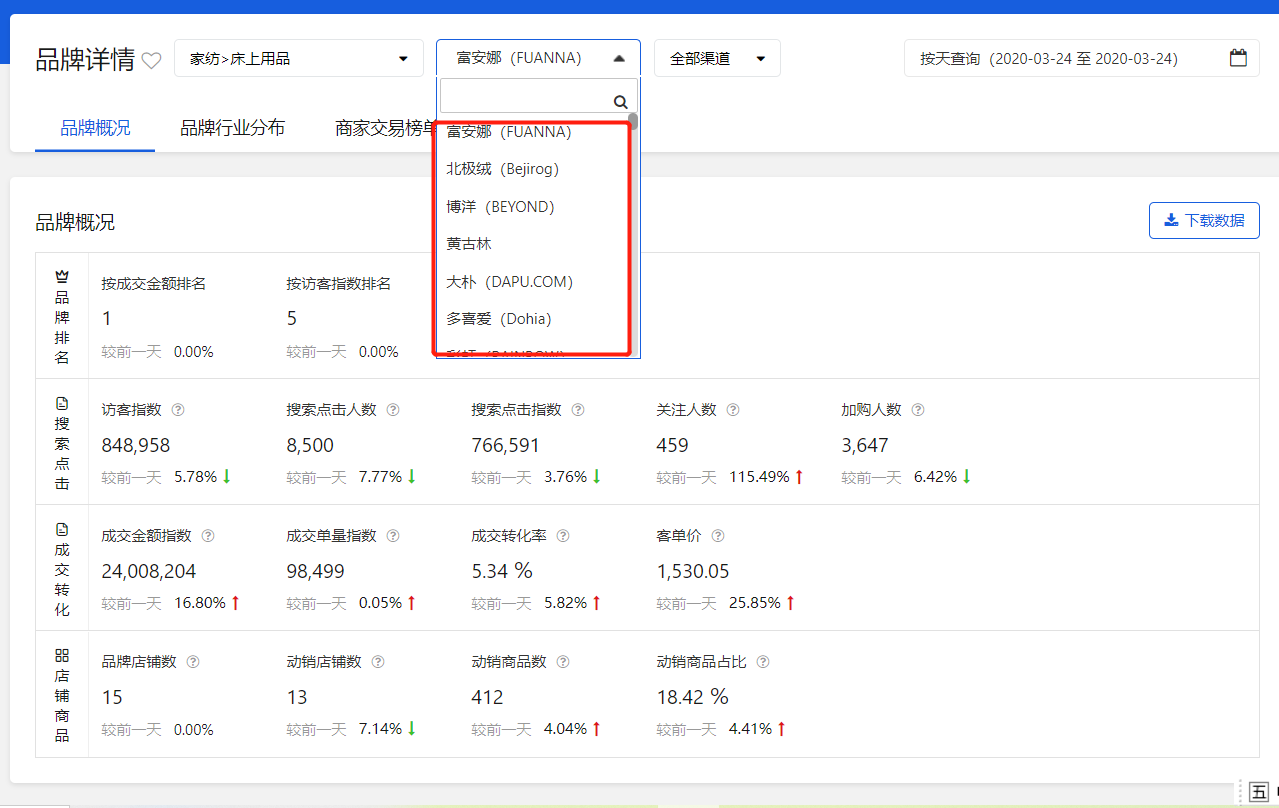This screenshot has height=808, width=1279.
Task: Click the 成交金额指数 value 24,008,204
Action: [x=149, y=572]
